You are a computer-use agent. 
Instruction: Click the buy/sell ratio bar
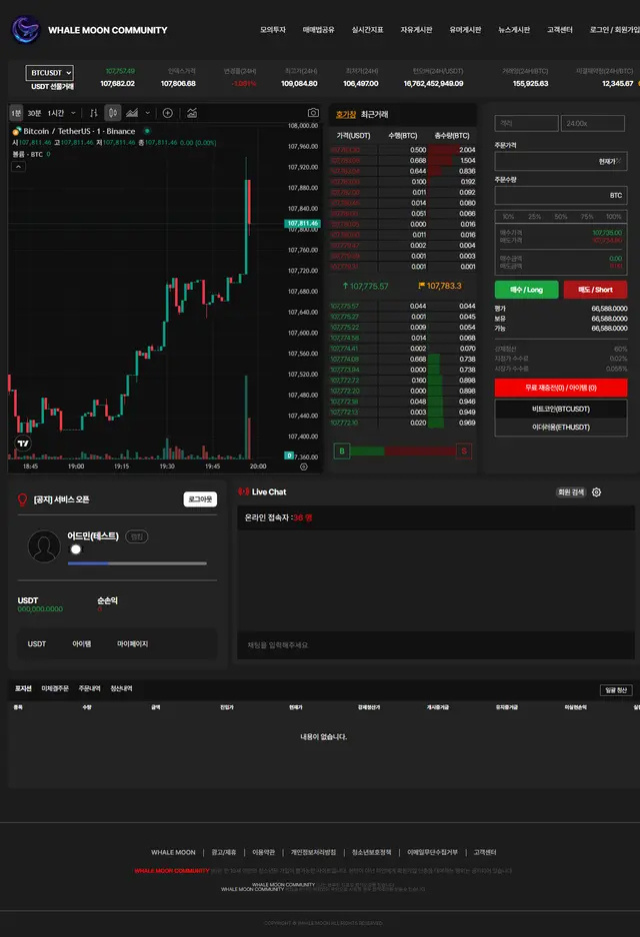[403, 451]
